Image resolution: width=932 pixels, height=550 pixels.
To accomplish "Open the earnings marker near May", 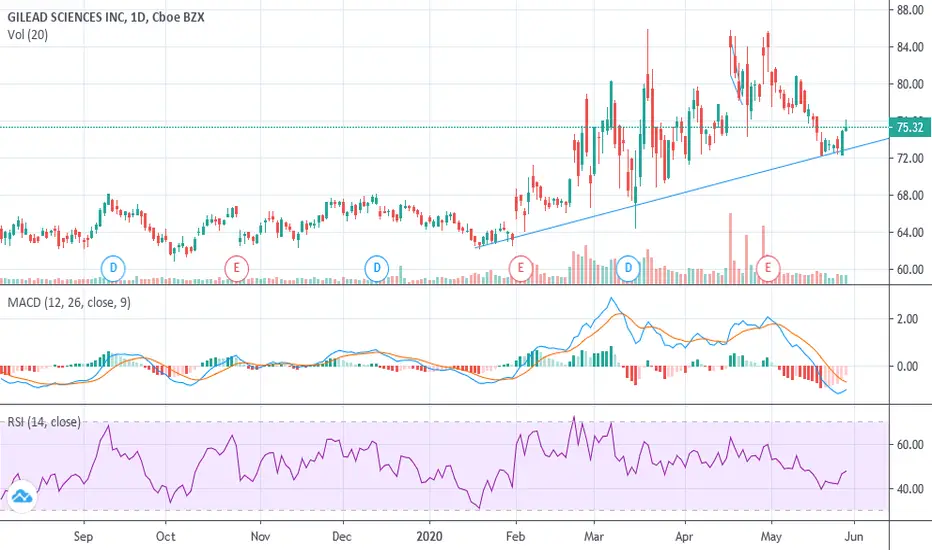I will coord(768,268).
